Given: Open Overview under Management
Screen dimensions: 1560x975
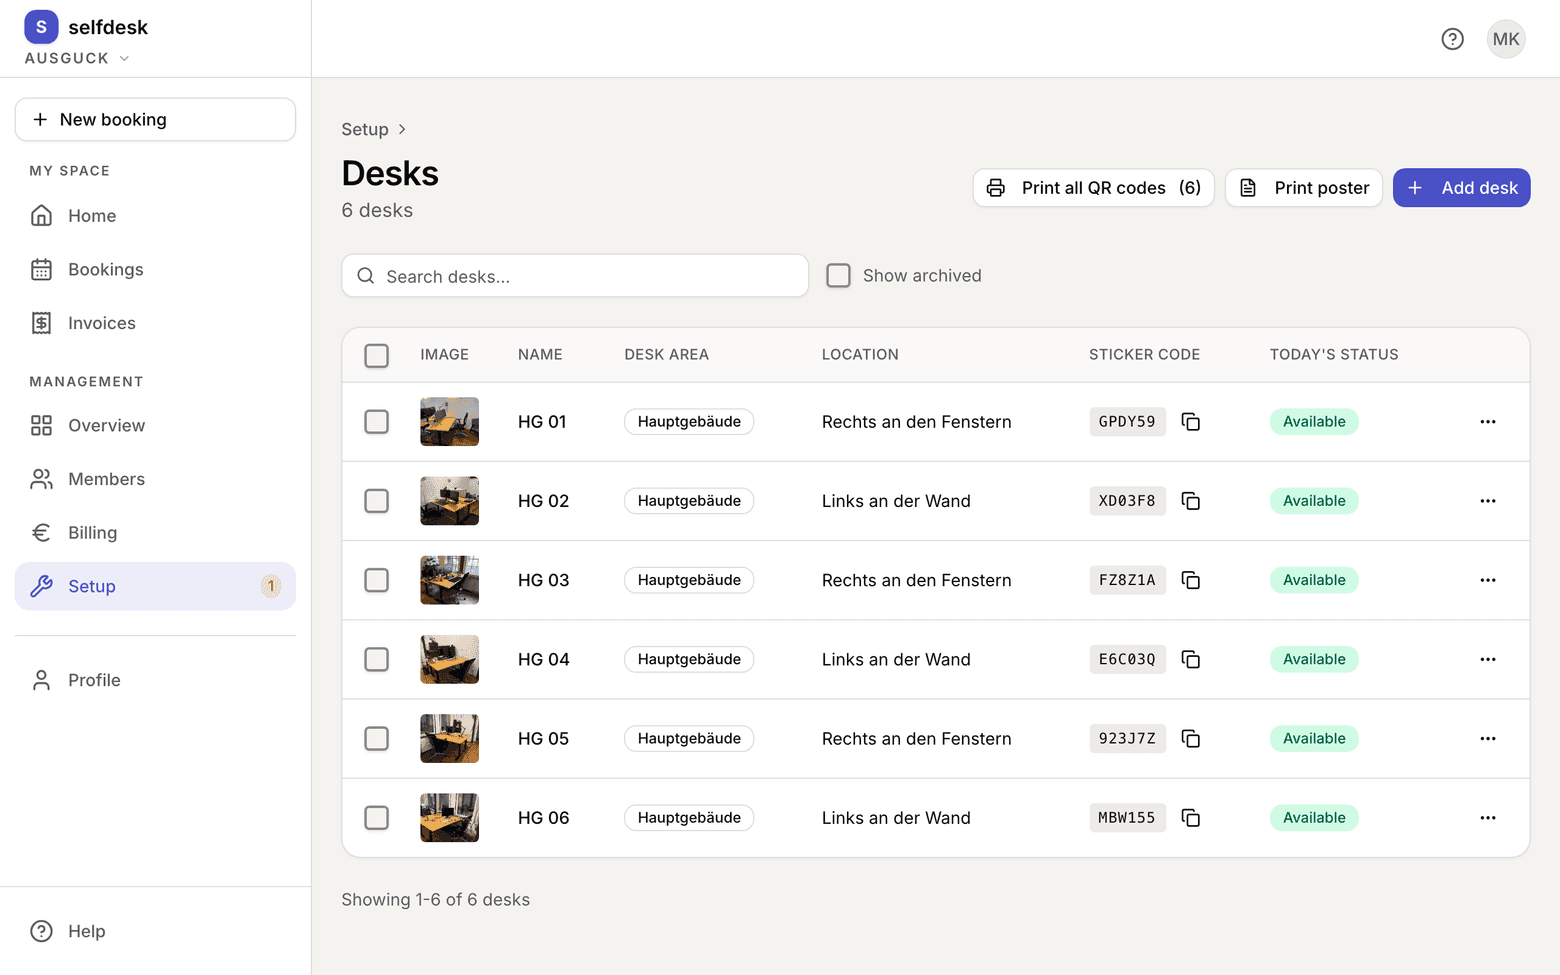Looking at the screenshot, I should coord(155,426).
